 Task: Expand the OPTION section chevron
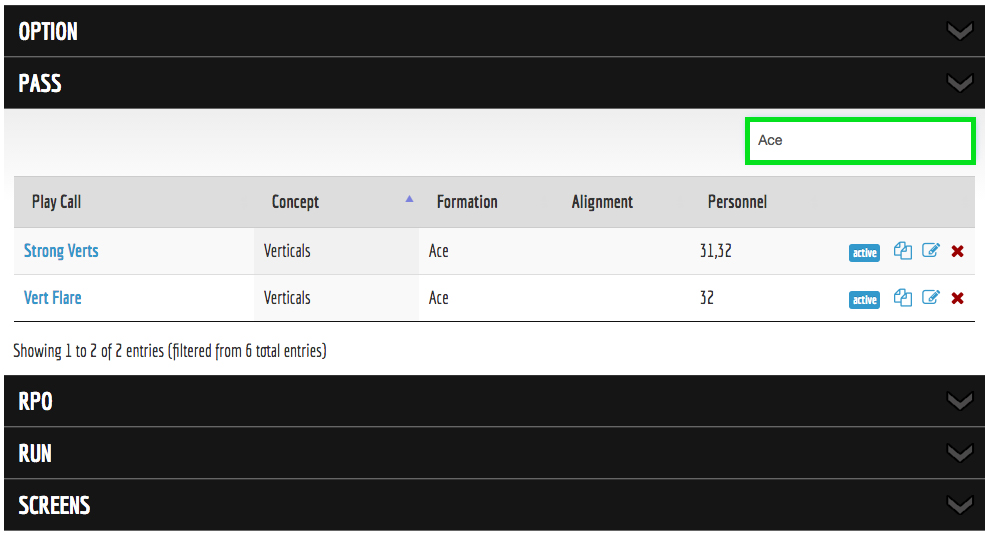[959, 32]
